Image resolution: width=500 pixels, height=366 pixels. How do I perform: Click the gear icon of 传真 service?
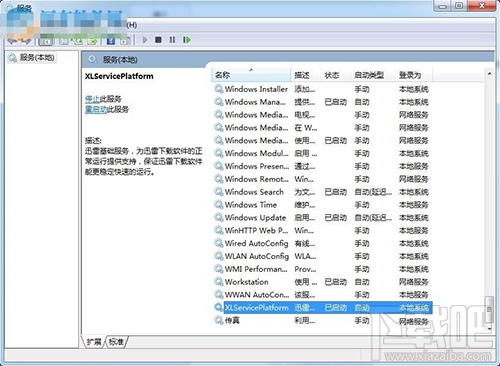pyautogui.click(x=219, y=320)
